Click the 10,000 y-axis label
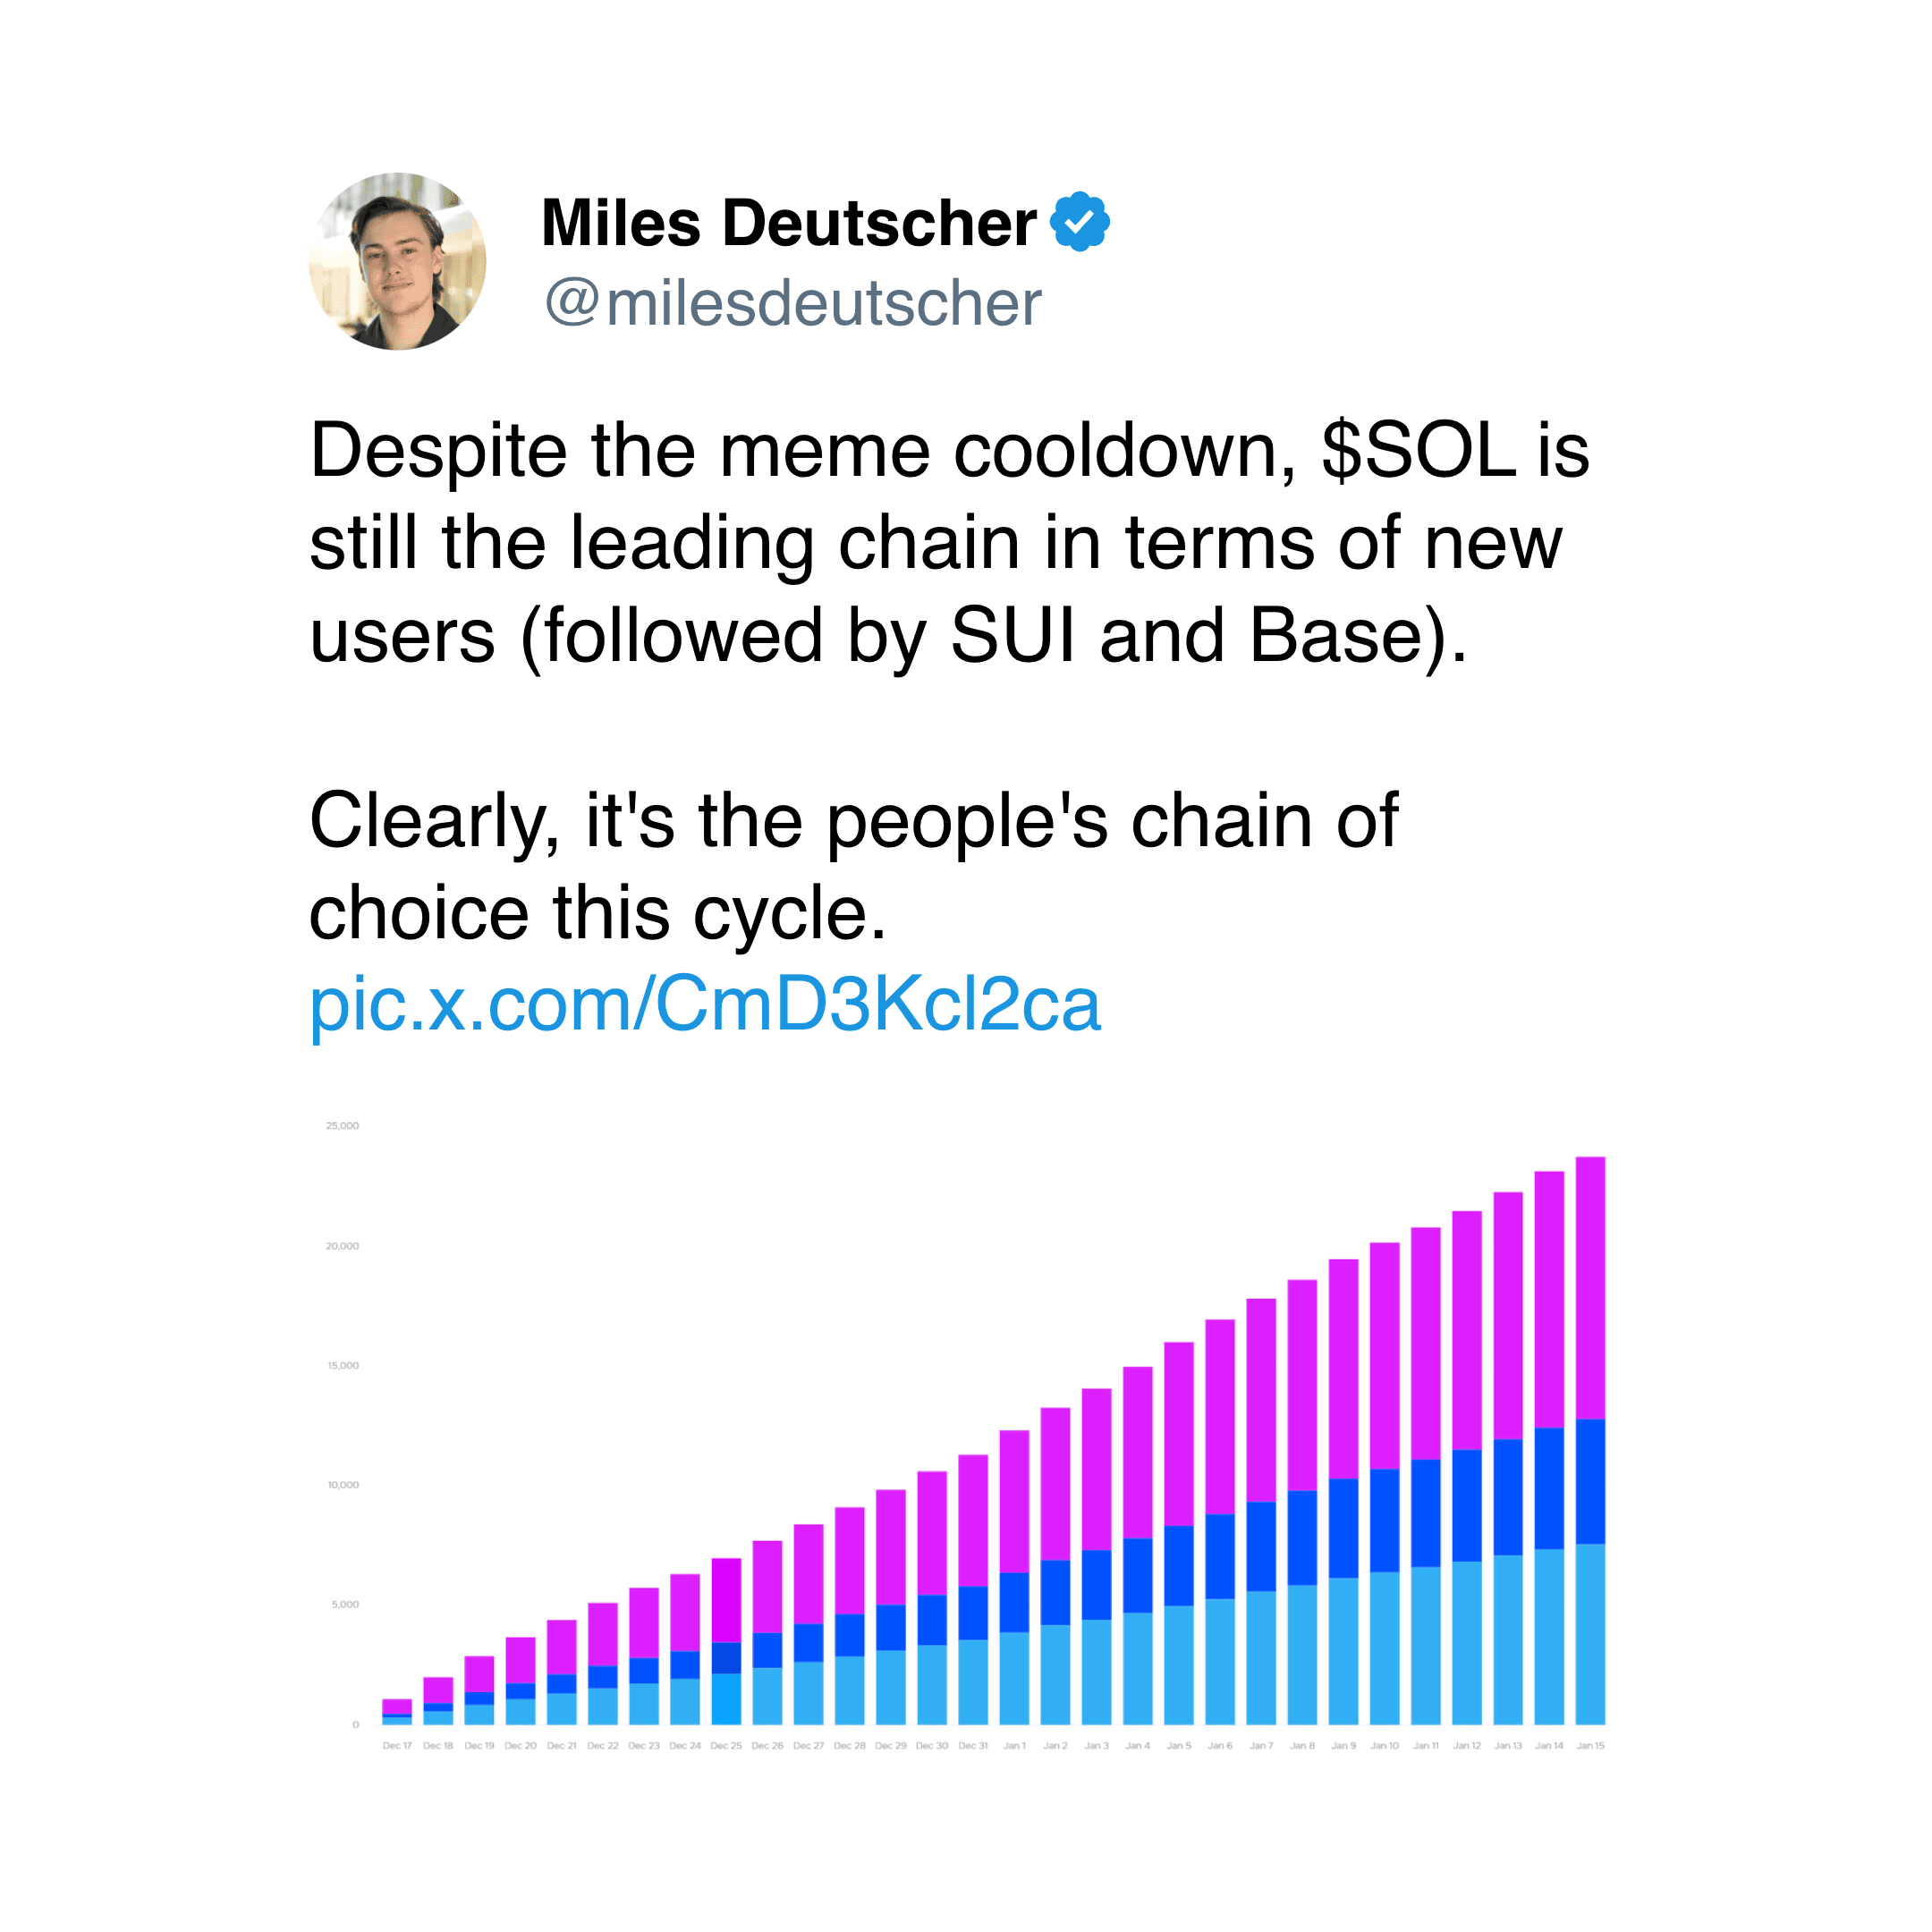 [343, 1485]
